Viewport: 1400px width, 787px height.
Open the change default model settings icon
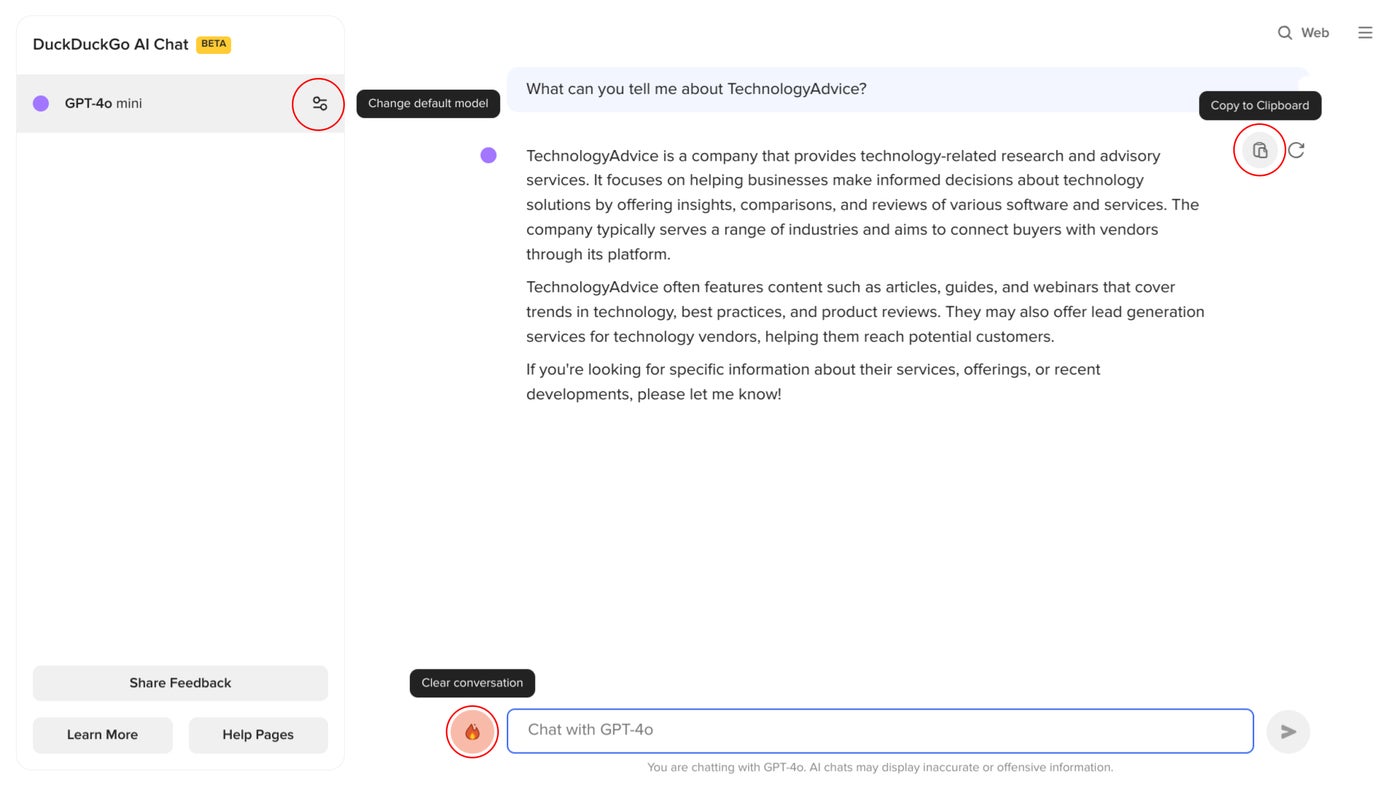[319, 103]
